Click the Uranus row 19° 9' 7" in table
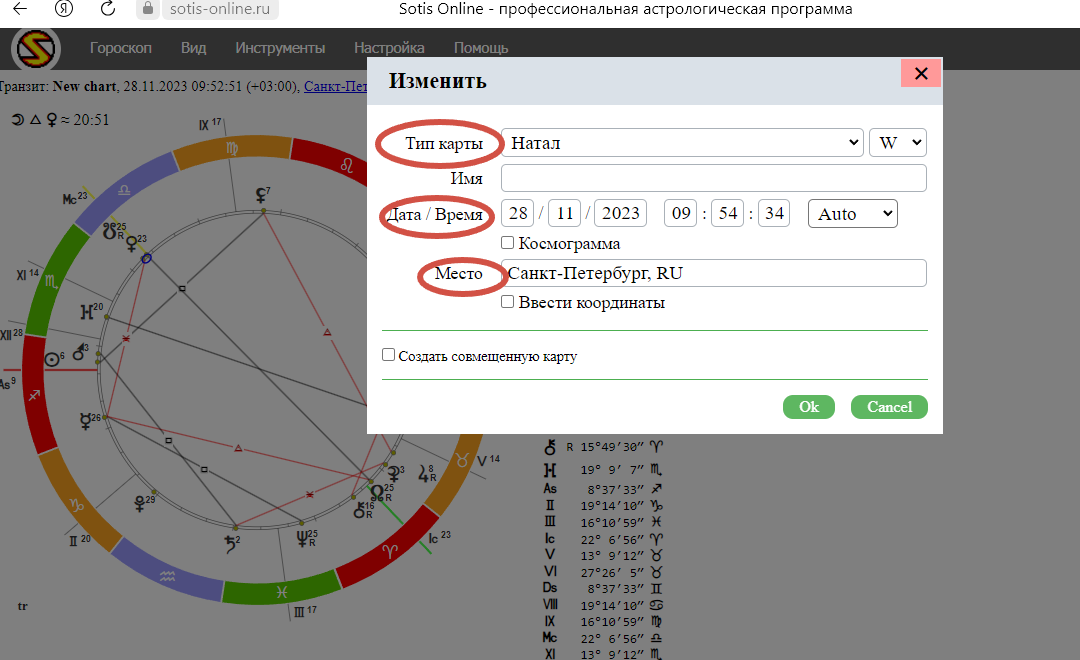 (x=603, y=470)
